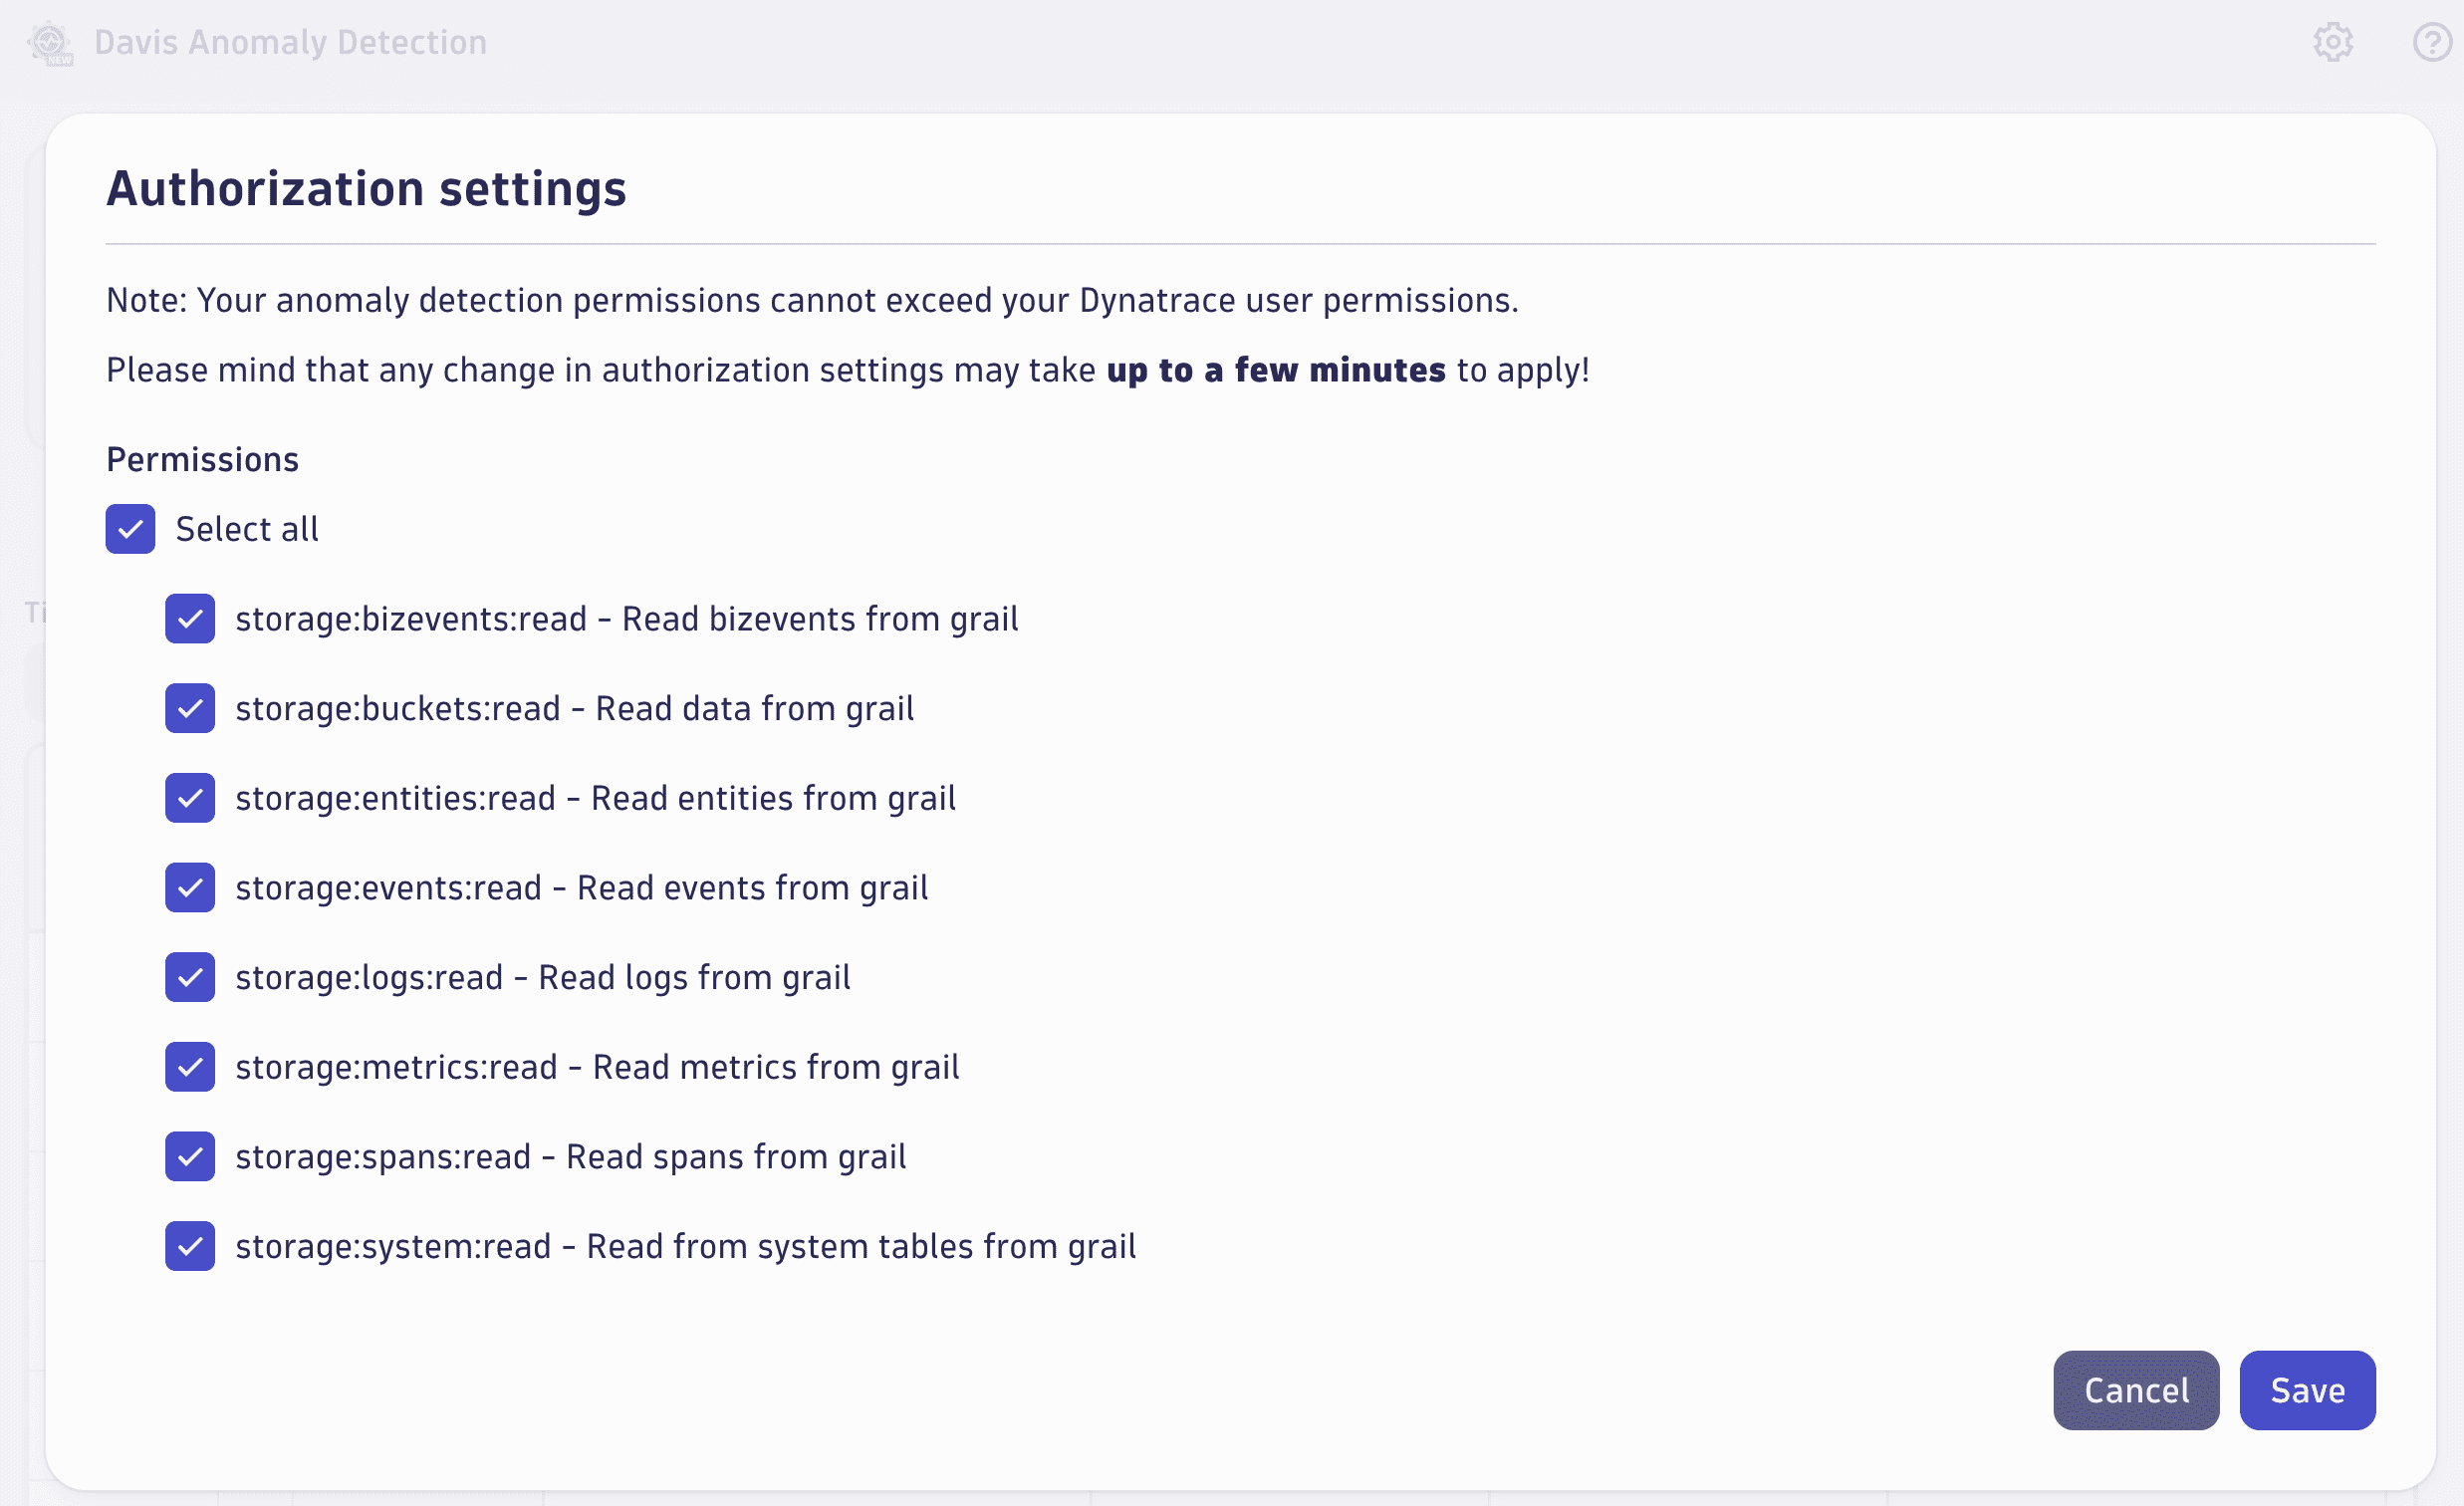The image size is (2464, 1506).
Task: Click the Davis Anomaly Detection app icon
Action: [x=49, y=42]
